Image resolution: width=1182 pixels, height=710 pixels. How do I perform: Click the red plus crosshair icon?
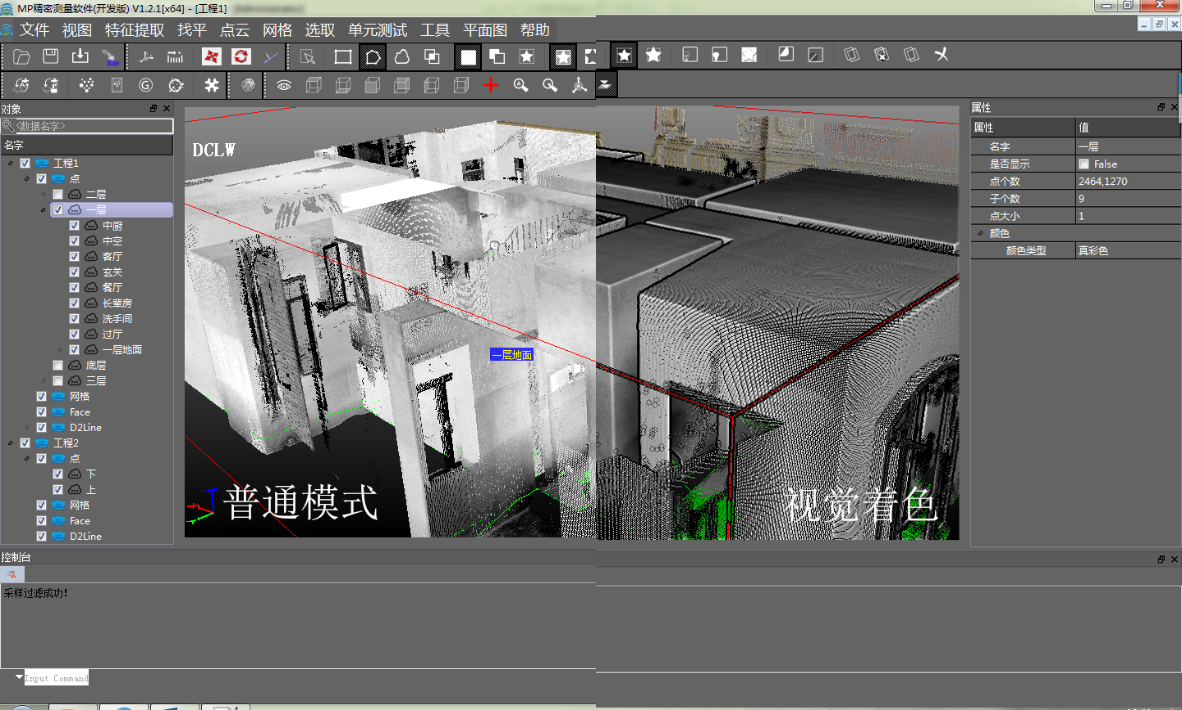tap(490, 86)
